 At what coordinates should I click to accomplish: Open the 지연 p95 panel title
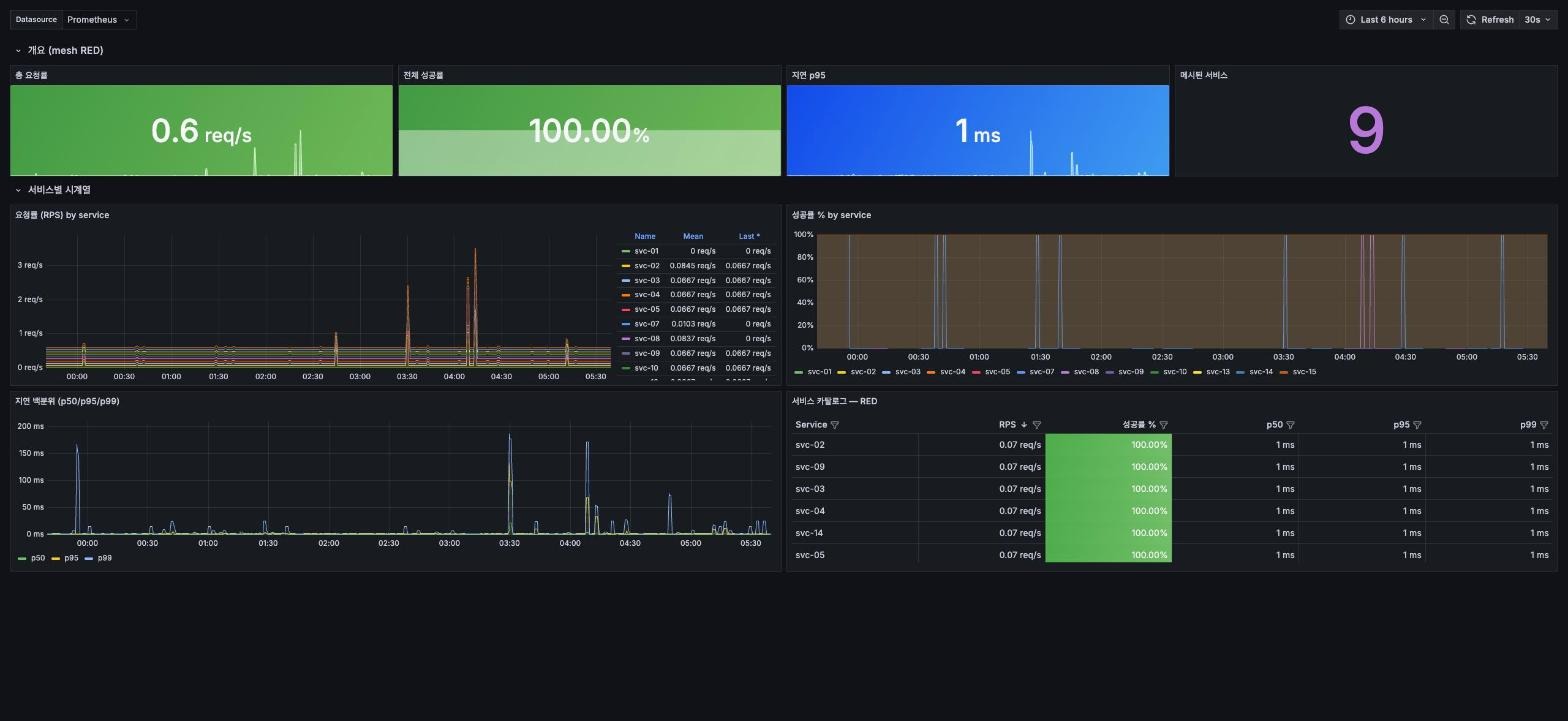click(809, 75)
